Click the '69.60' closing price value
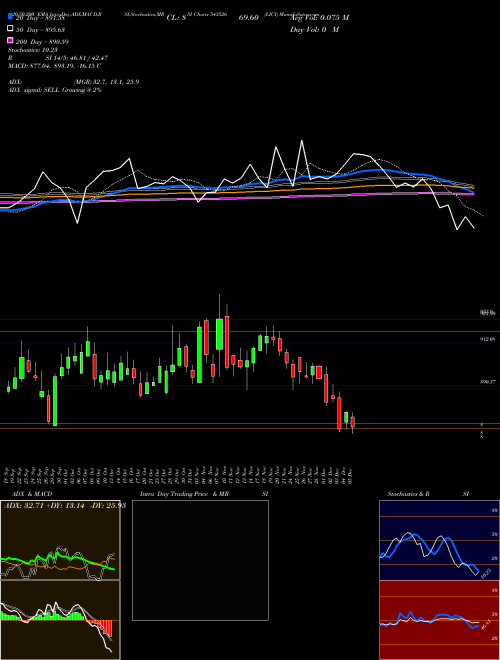This screenshot has height=660, width=500. (248, 18)
